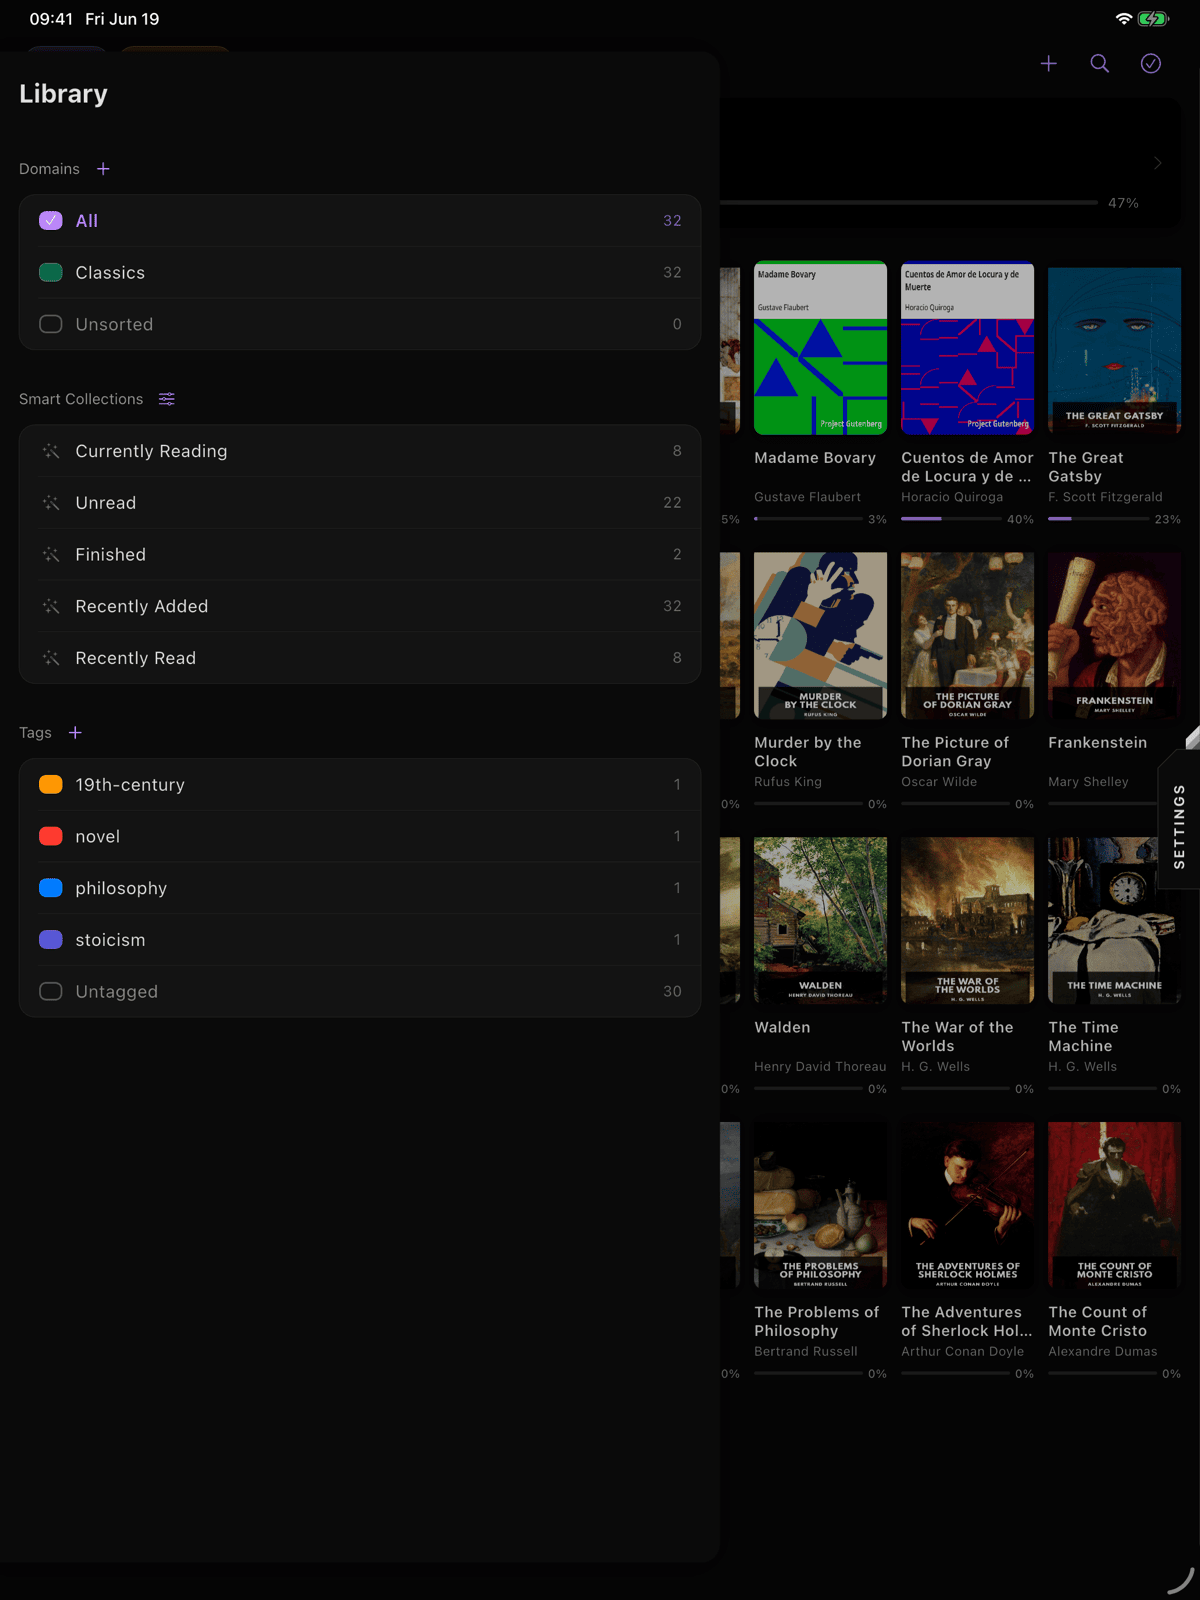Tap the Untagged count 30
The image size is (1200, 1600).
point(672,991)
